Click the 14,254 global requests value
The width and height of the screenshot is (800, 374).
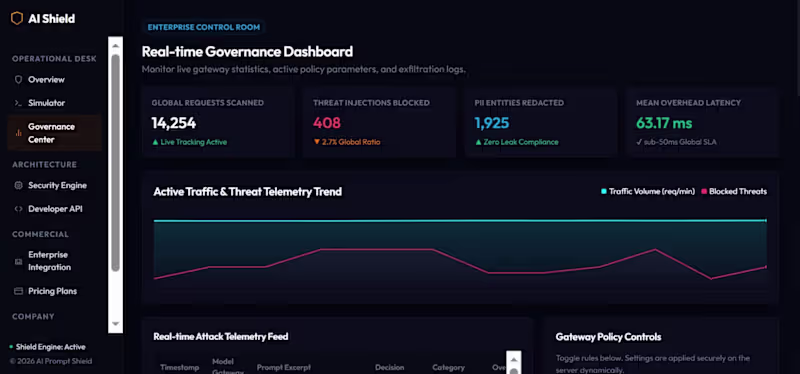173,123
